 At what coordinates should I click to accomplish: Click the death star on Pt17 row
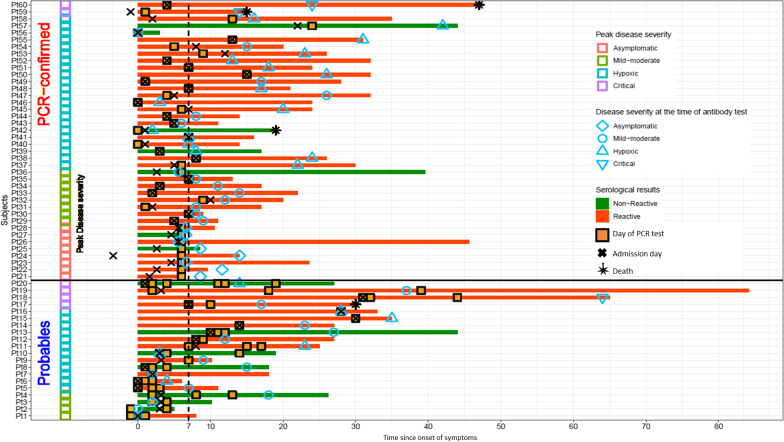click(356, 304)
